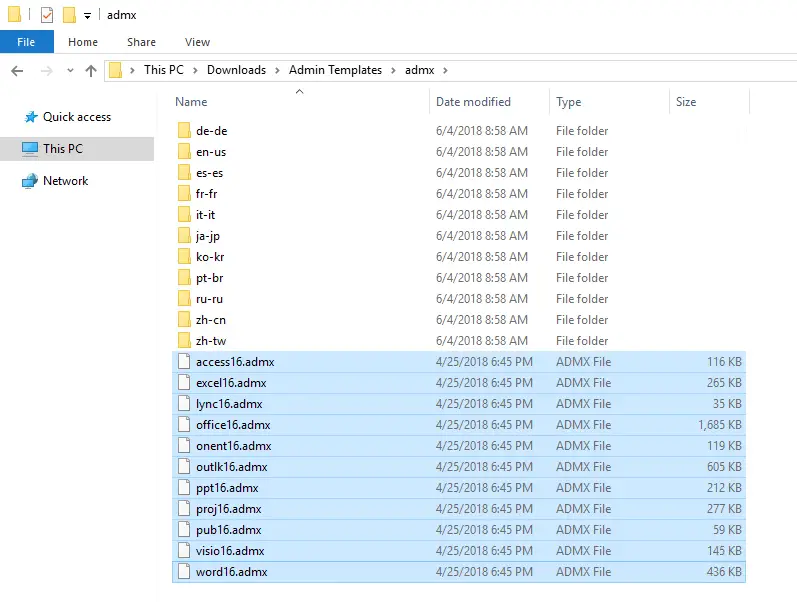Click the date modified of ppt16.admx row

484,488
